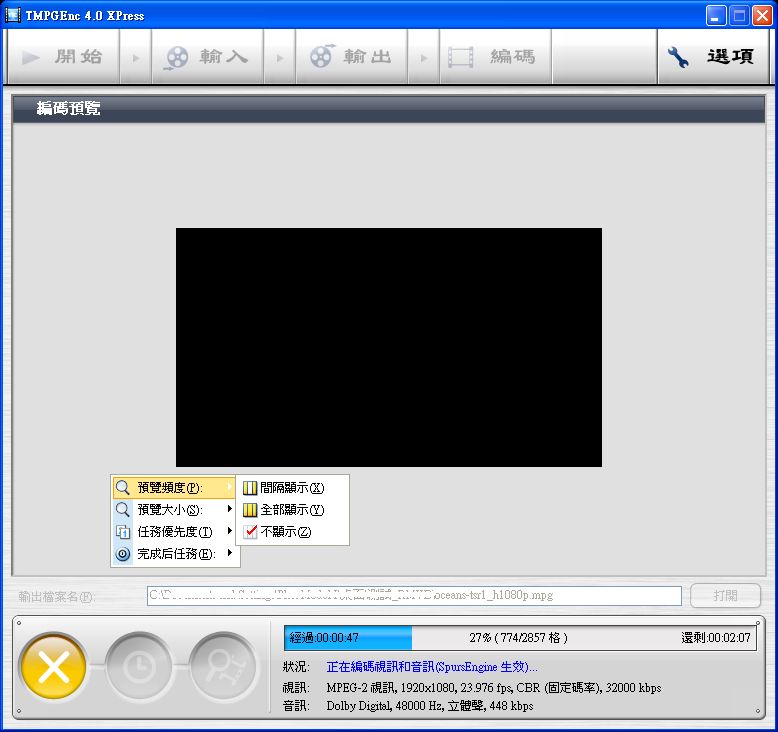
Task: Click the 編碼 (Encode) toolbar button
Action: pos(495,57)
